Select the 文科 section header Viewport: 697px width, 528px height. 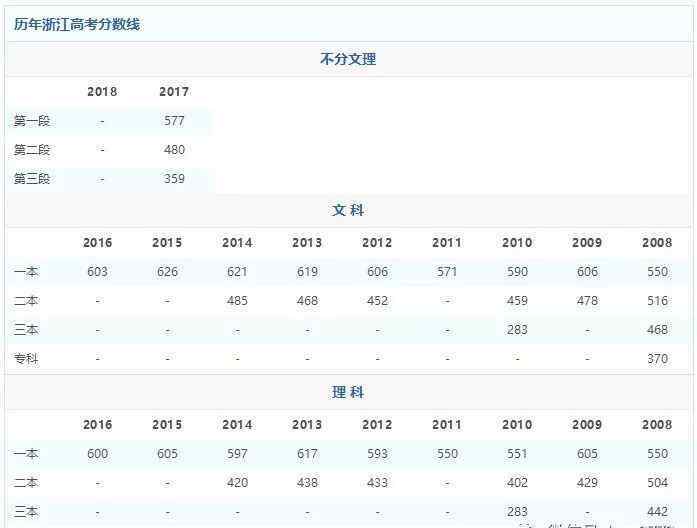pos(348,211)
